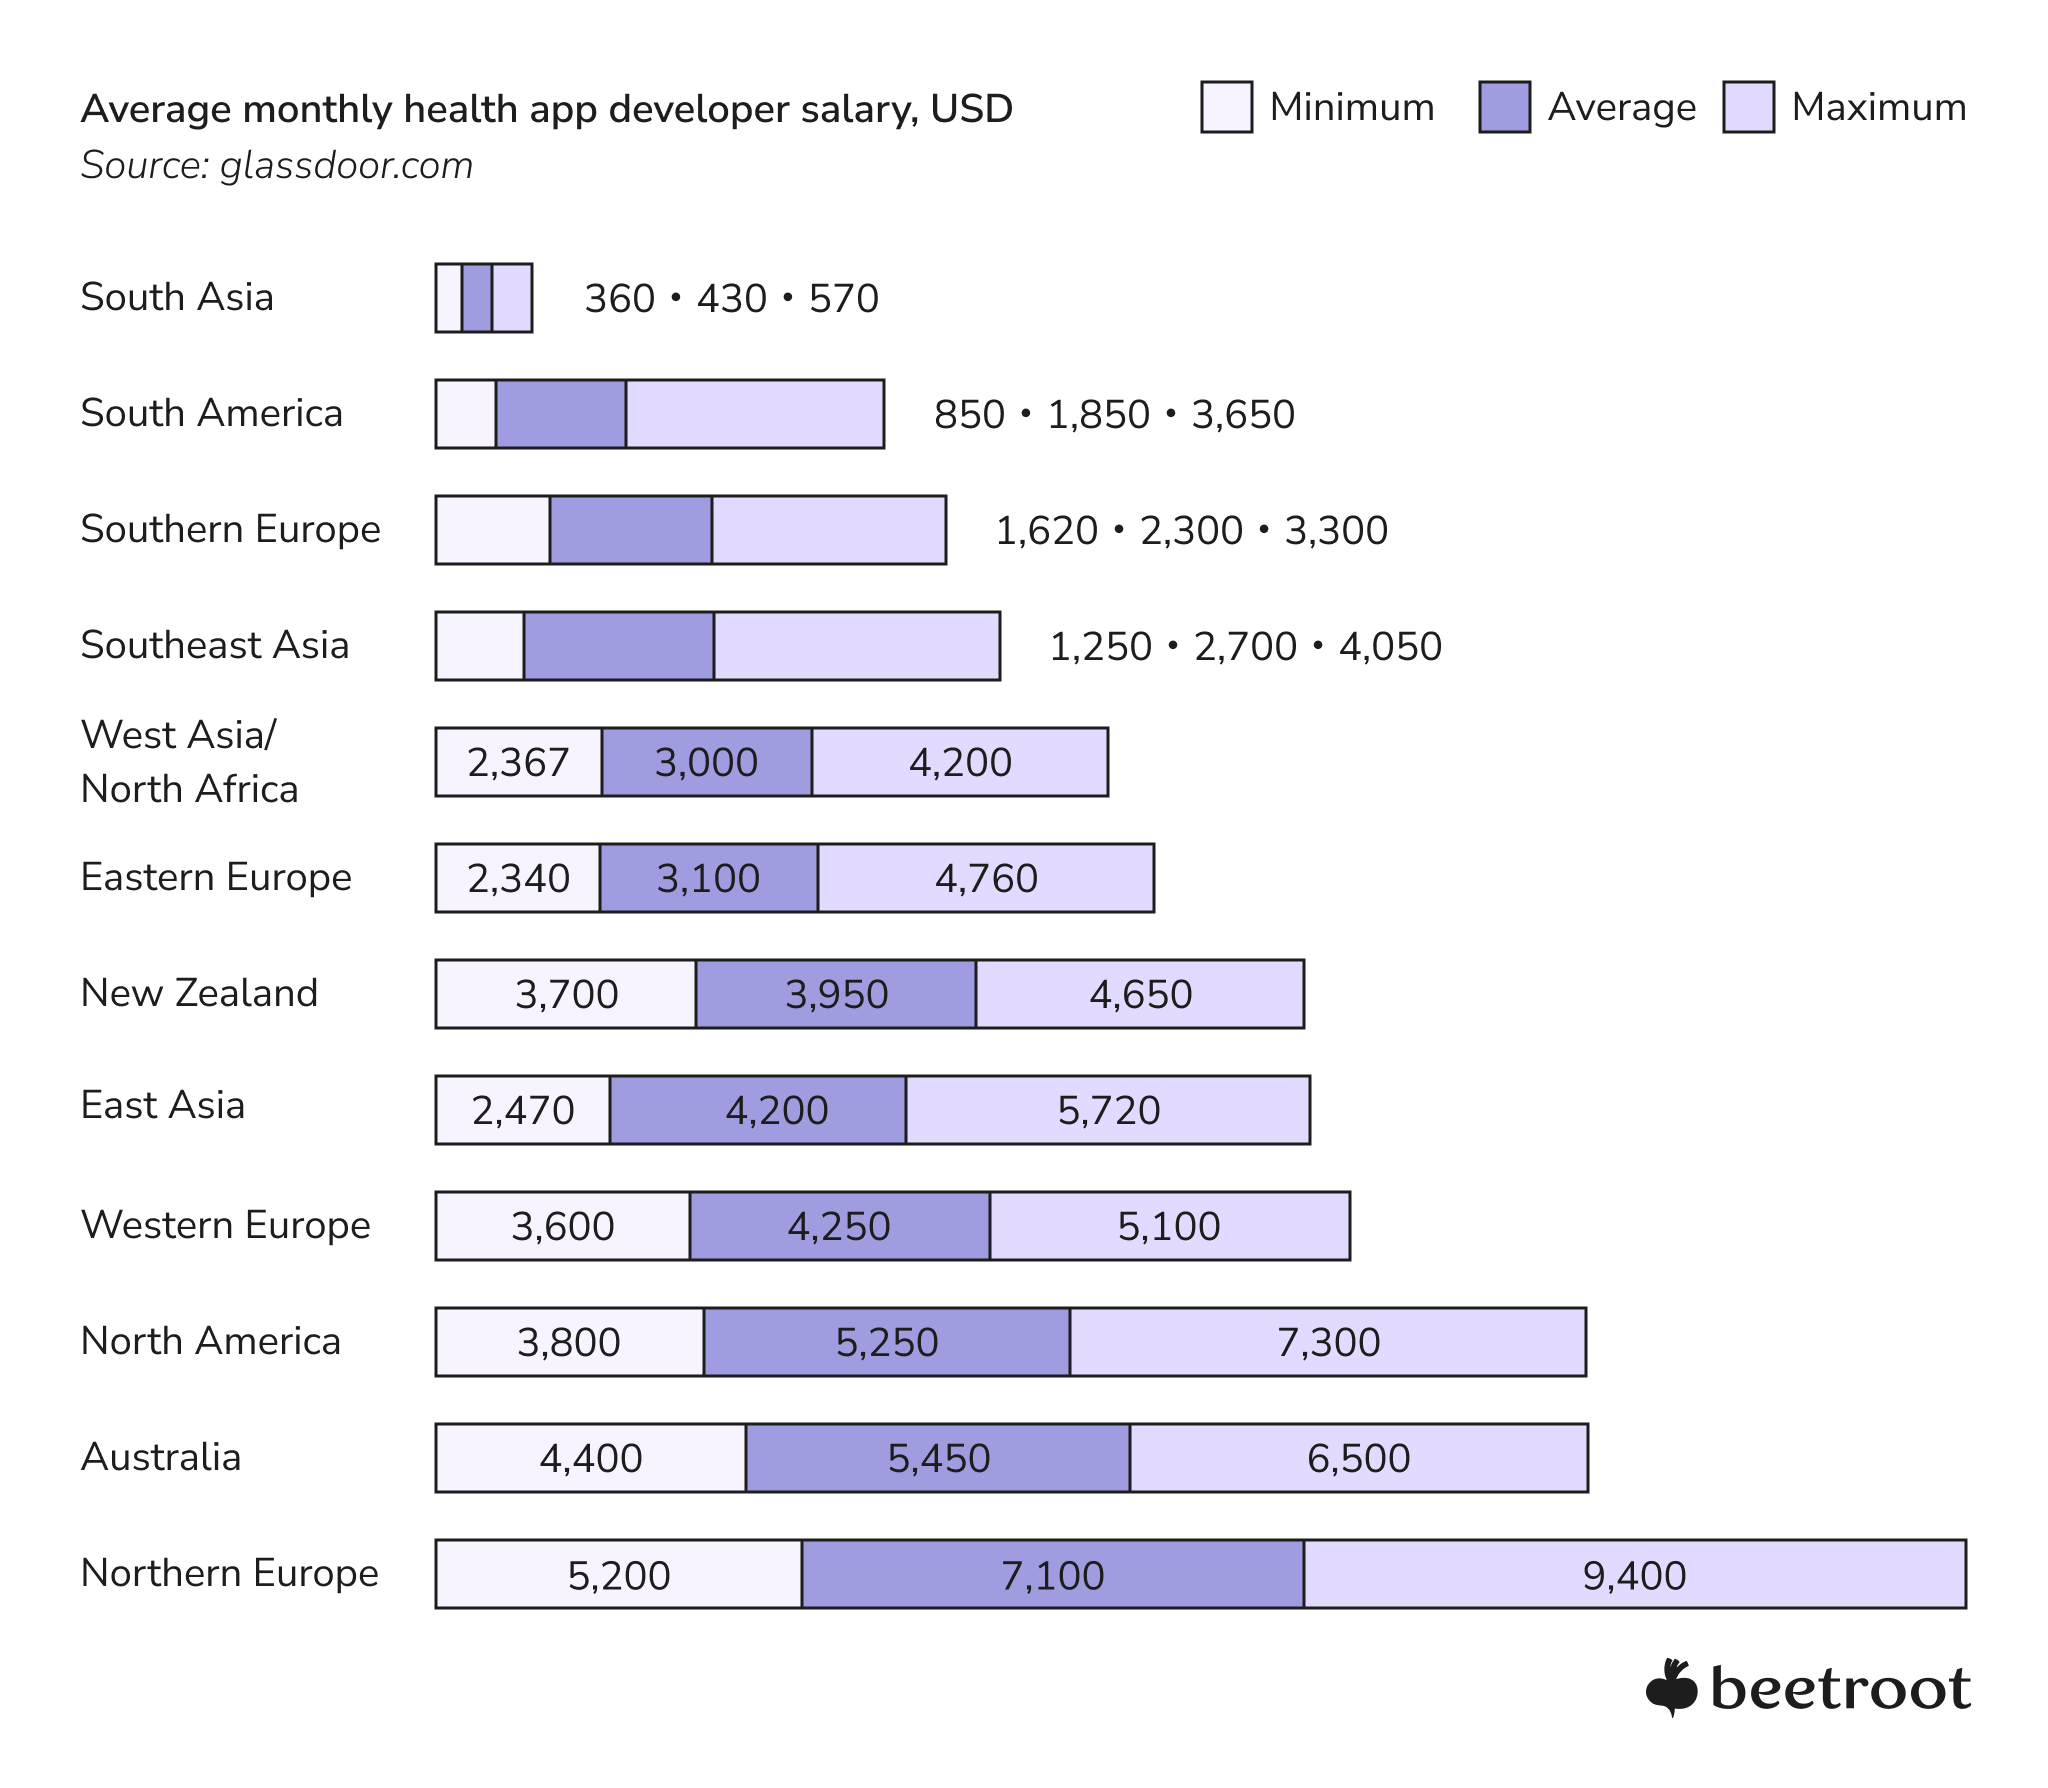The height and width of the screenshot is (1788, 2048).
Task: Click the chart title about developer salary
Action: click(x=546, y=109)
